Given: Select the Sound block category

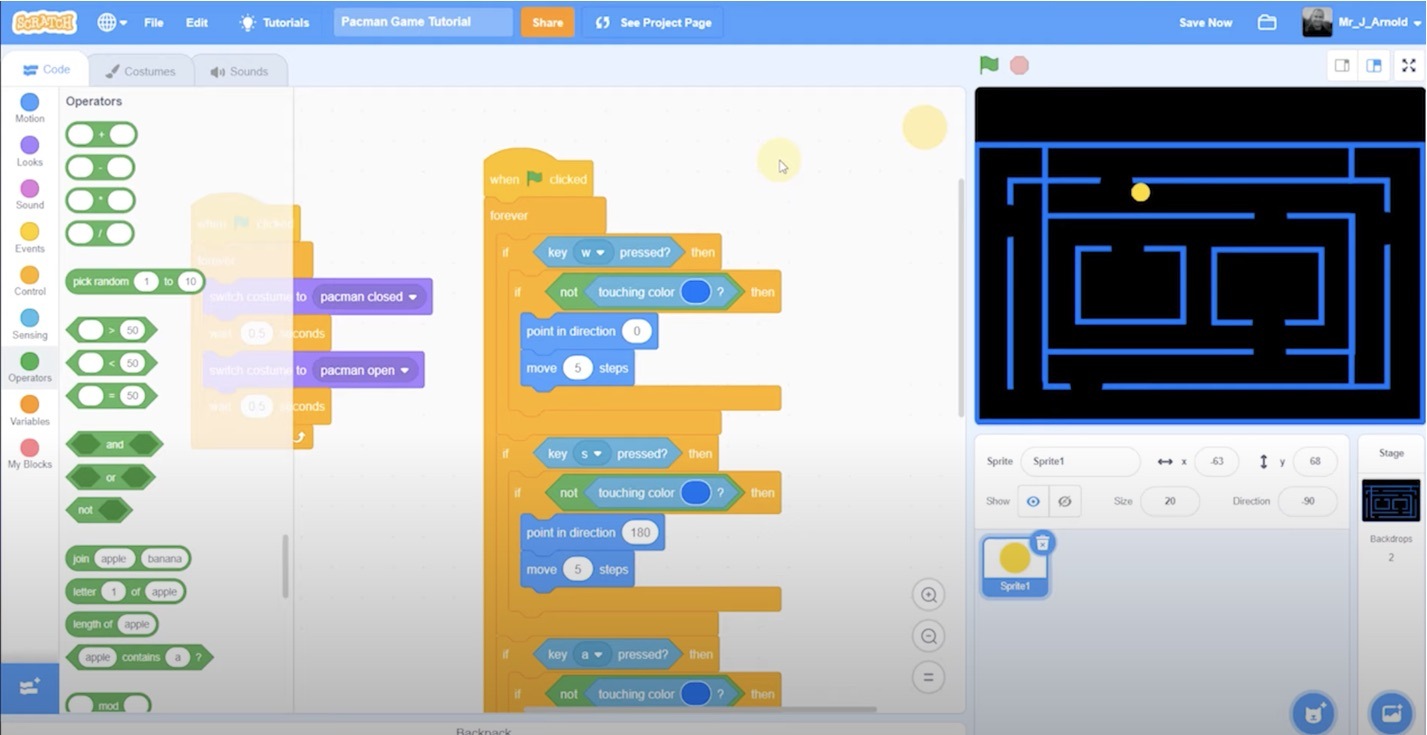Looking at the screenshot, I should (x=30, y=194).
